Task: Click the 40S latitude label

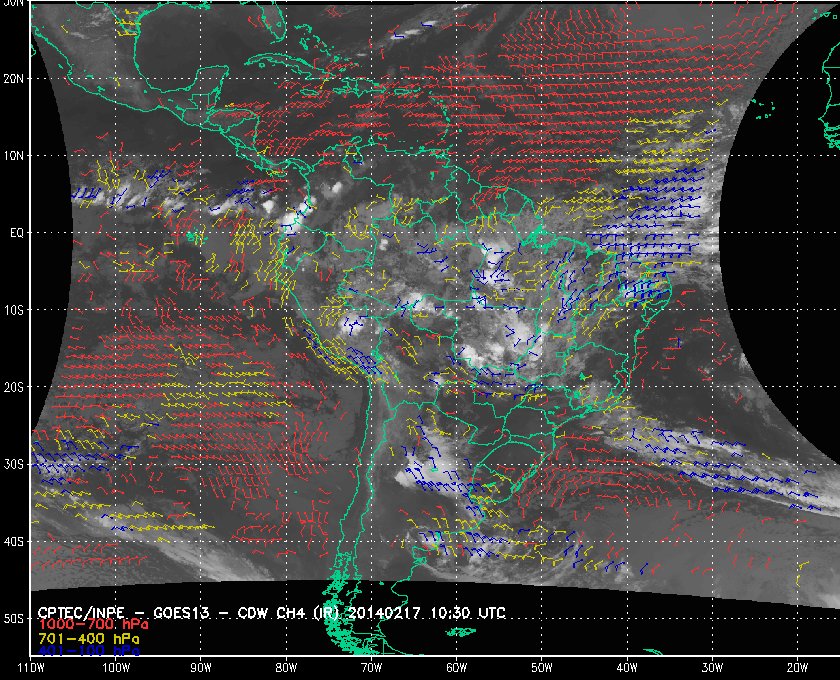Action: (13, 542)
